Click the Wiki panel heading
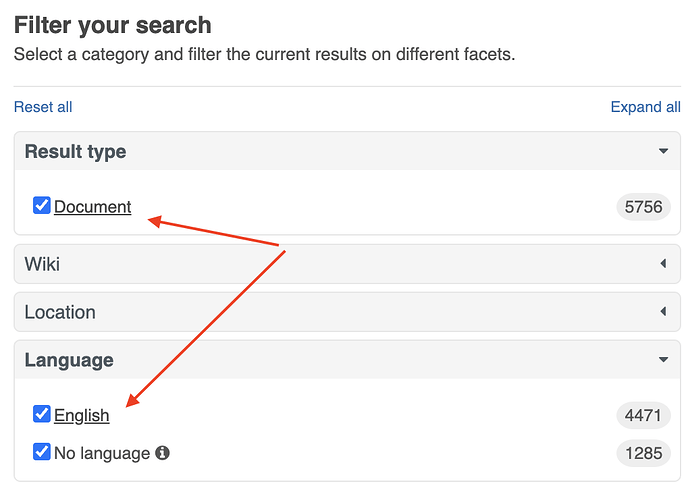This screenshot has width=690, height=490. click(x=43, y=264)
